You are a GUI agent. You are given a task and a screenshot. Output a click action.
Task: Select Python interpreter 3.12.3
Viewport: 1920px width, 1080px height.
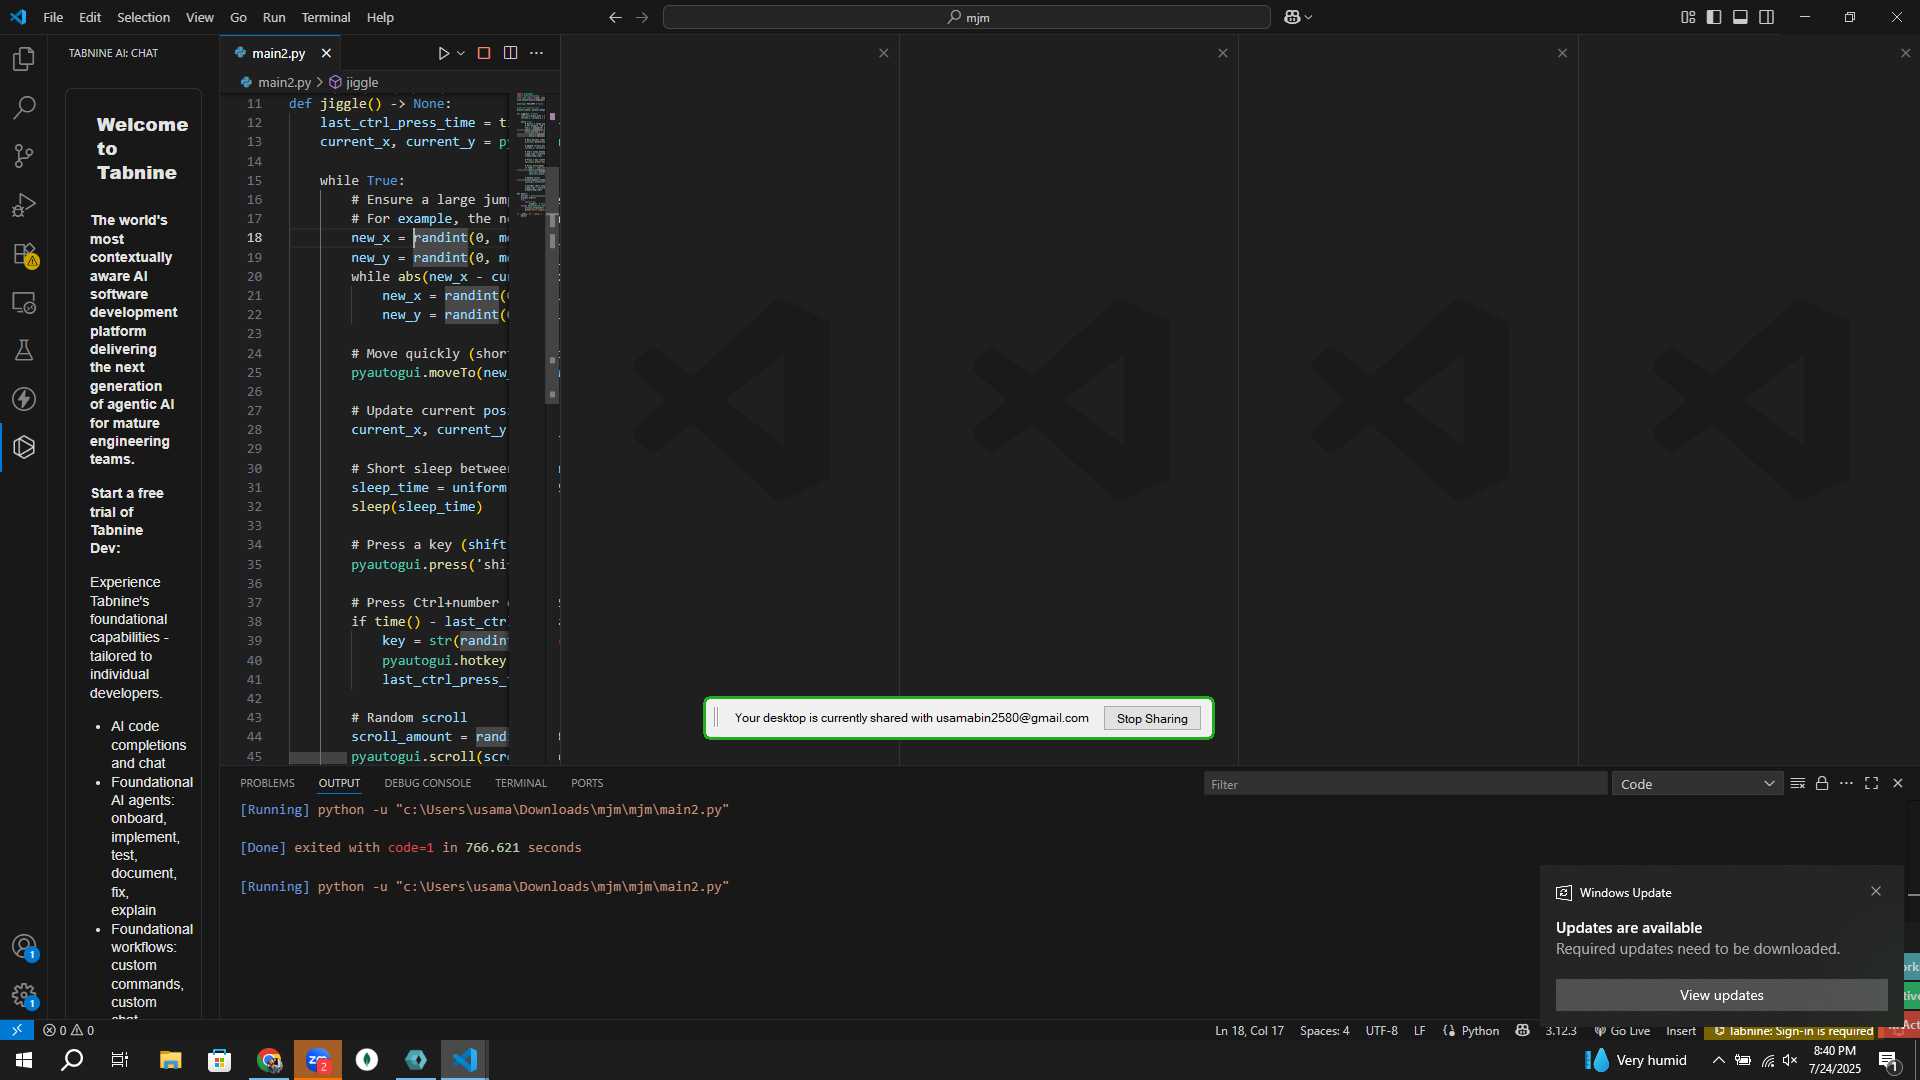1560,1030
